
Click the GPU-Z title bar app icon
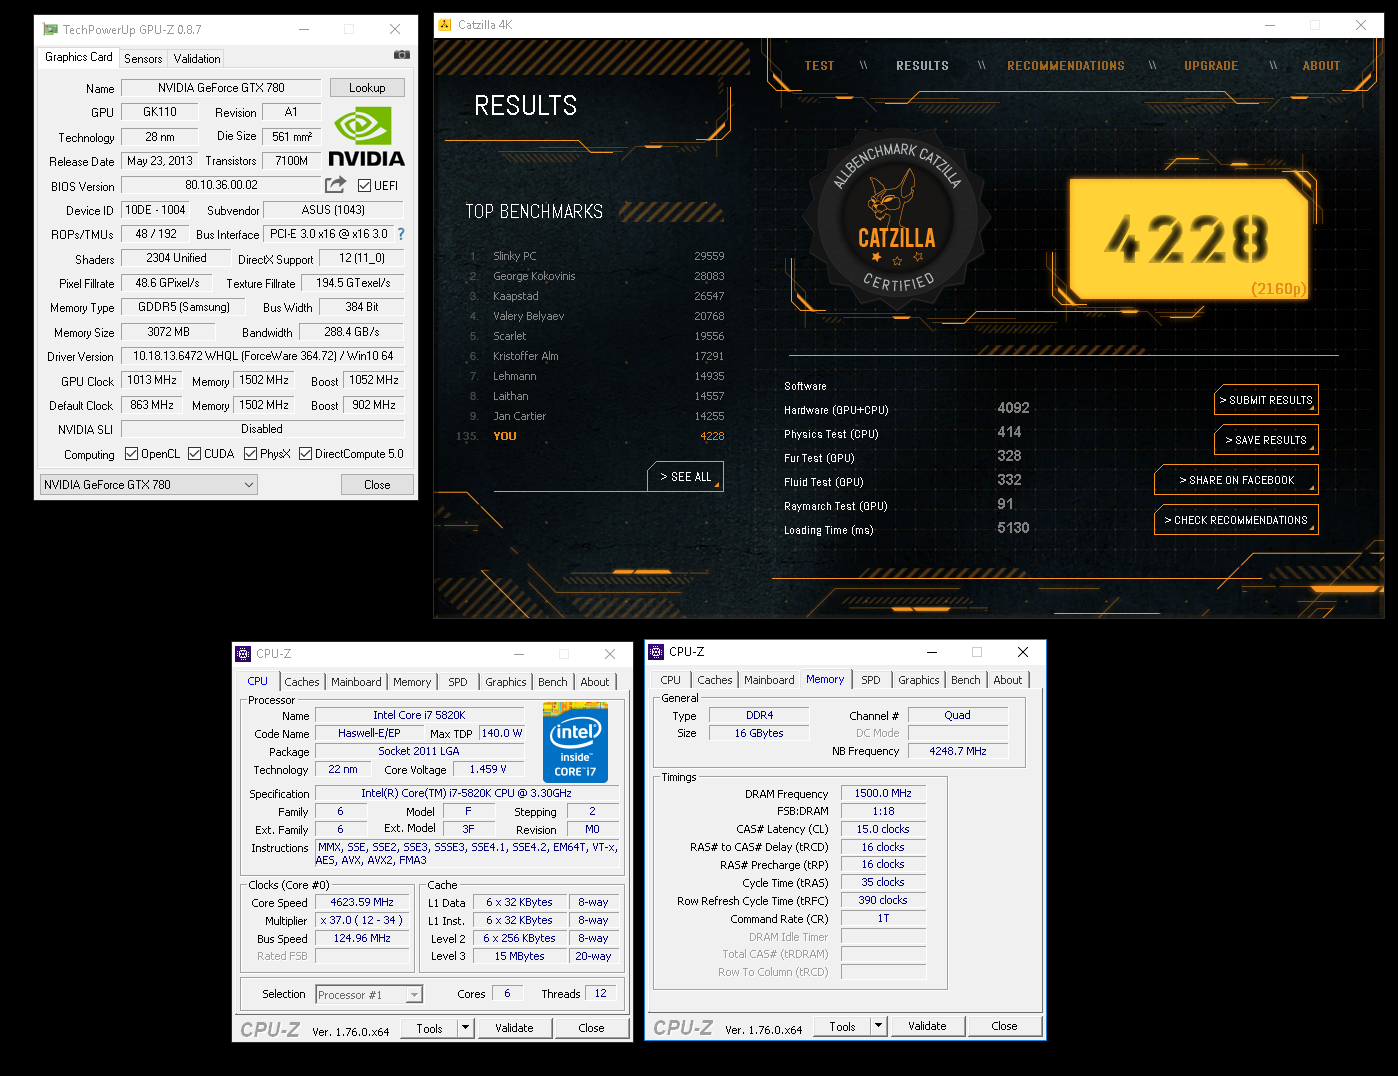(50, 29)
